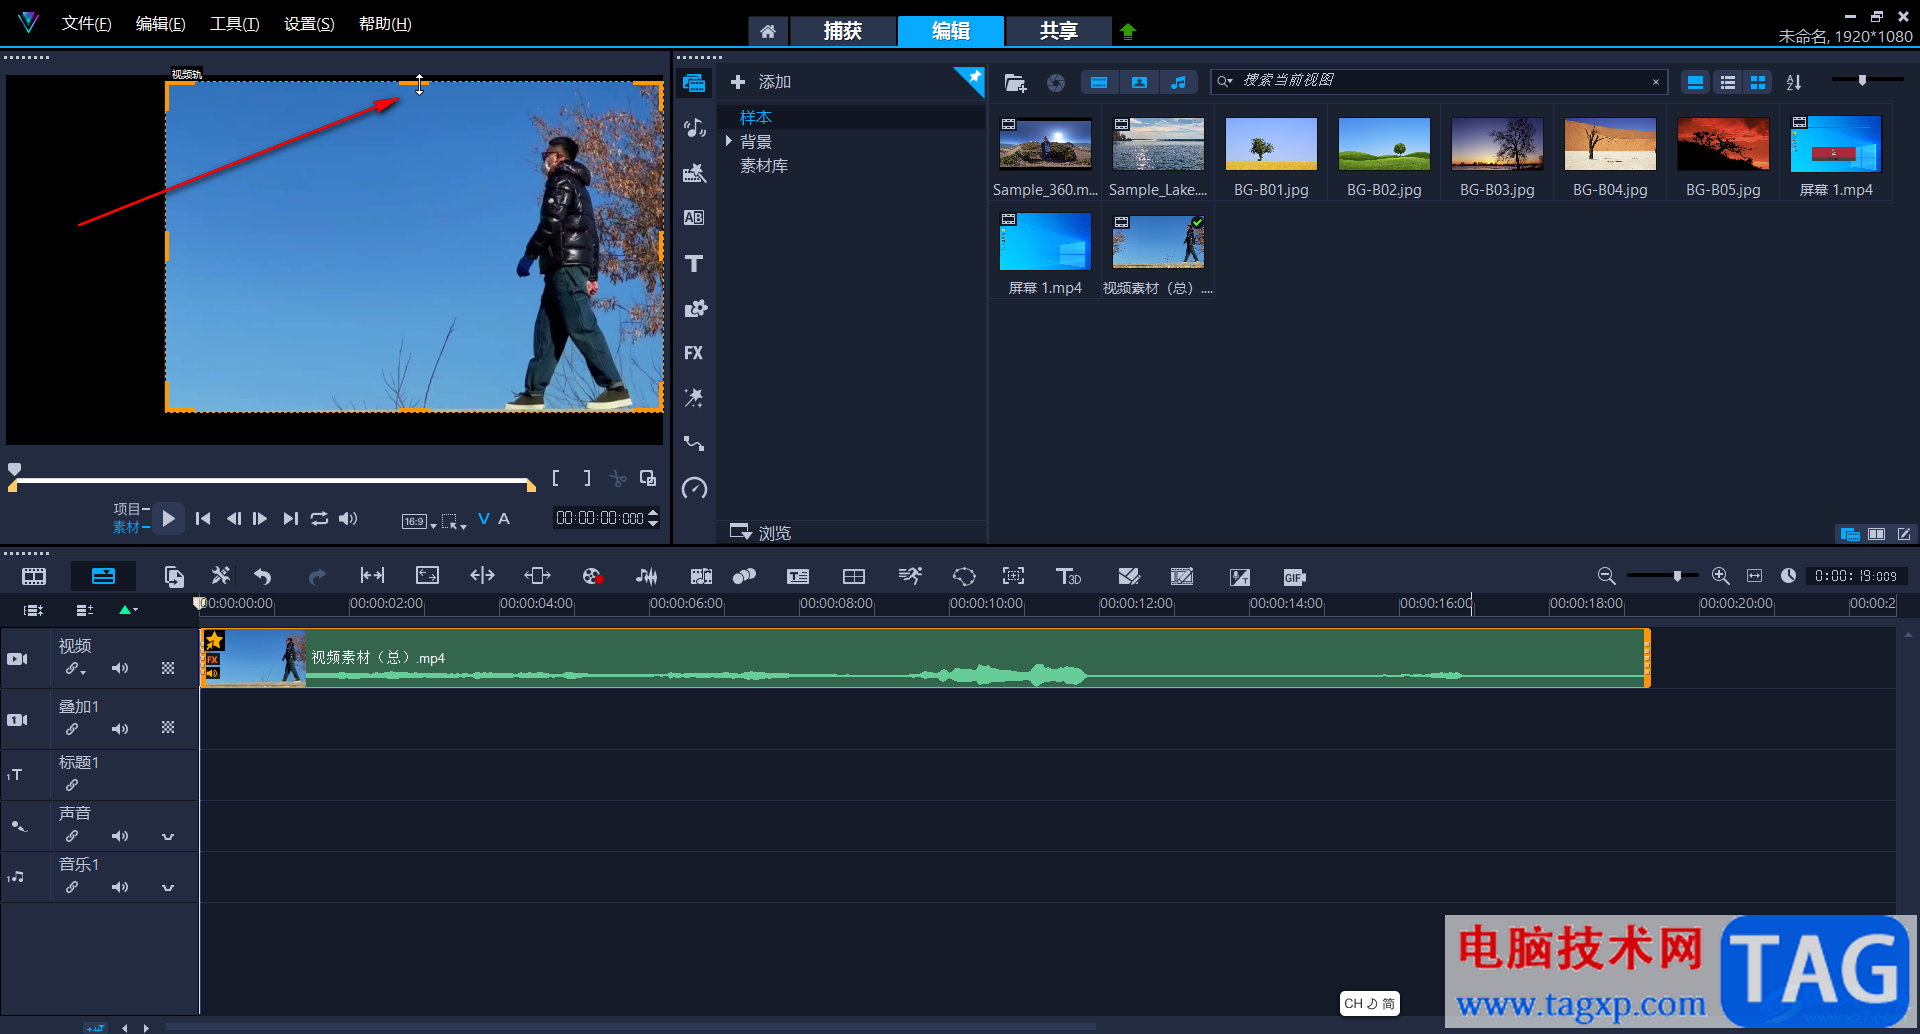Switch to Storyboard view icon
1920x1034 pixels.
pyautogui.click(x=34, y=576)
